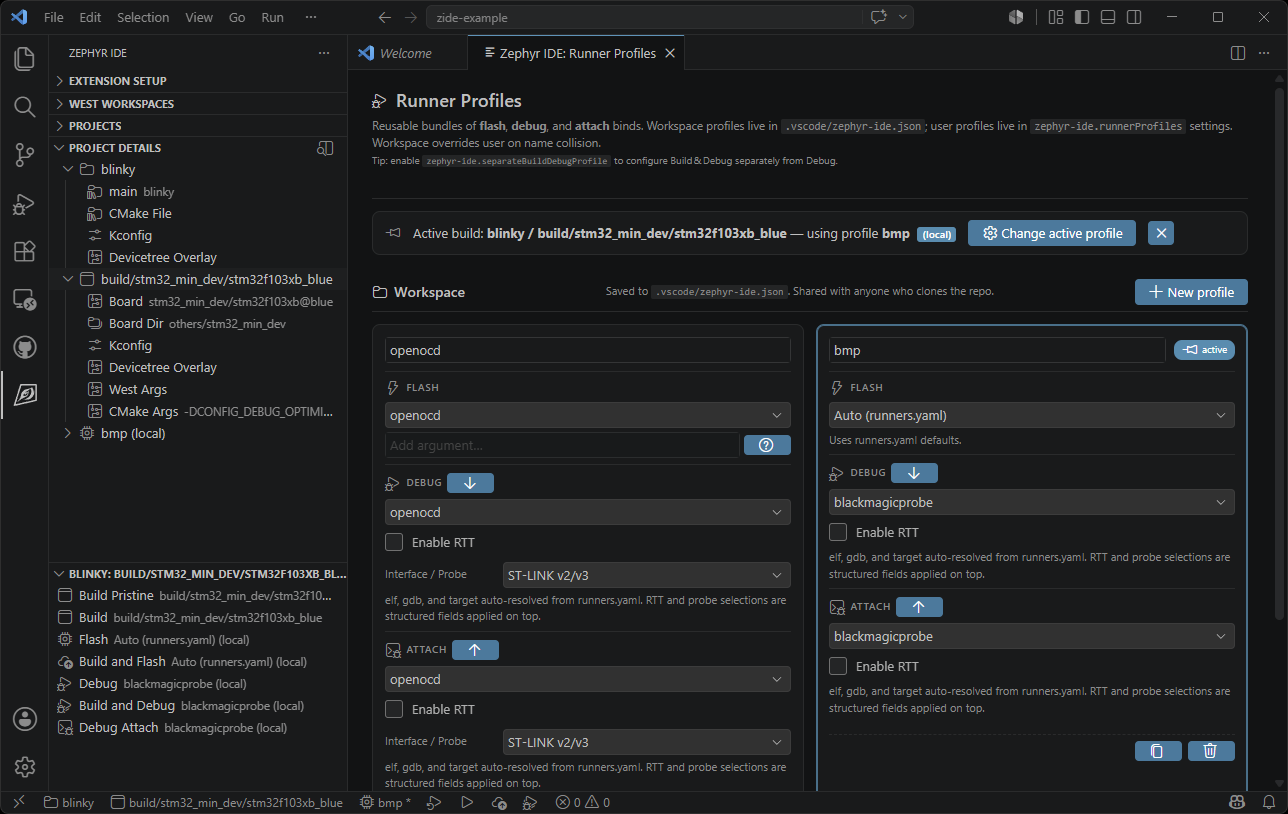Enable RTT under bmp Debug section
Screen dimensions: 1288x814
tap(838, 532)
